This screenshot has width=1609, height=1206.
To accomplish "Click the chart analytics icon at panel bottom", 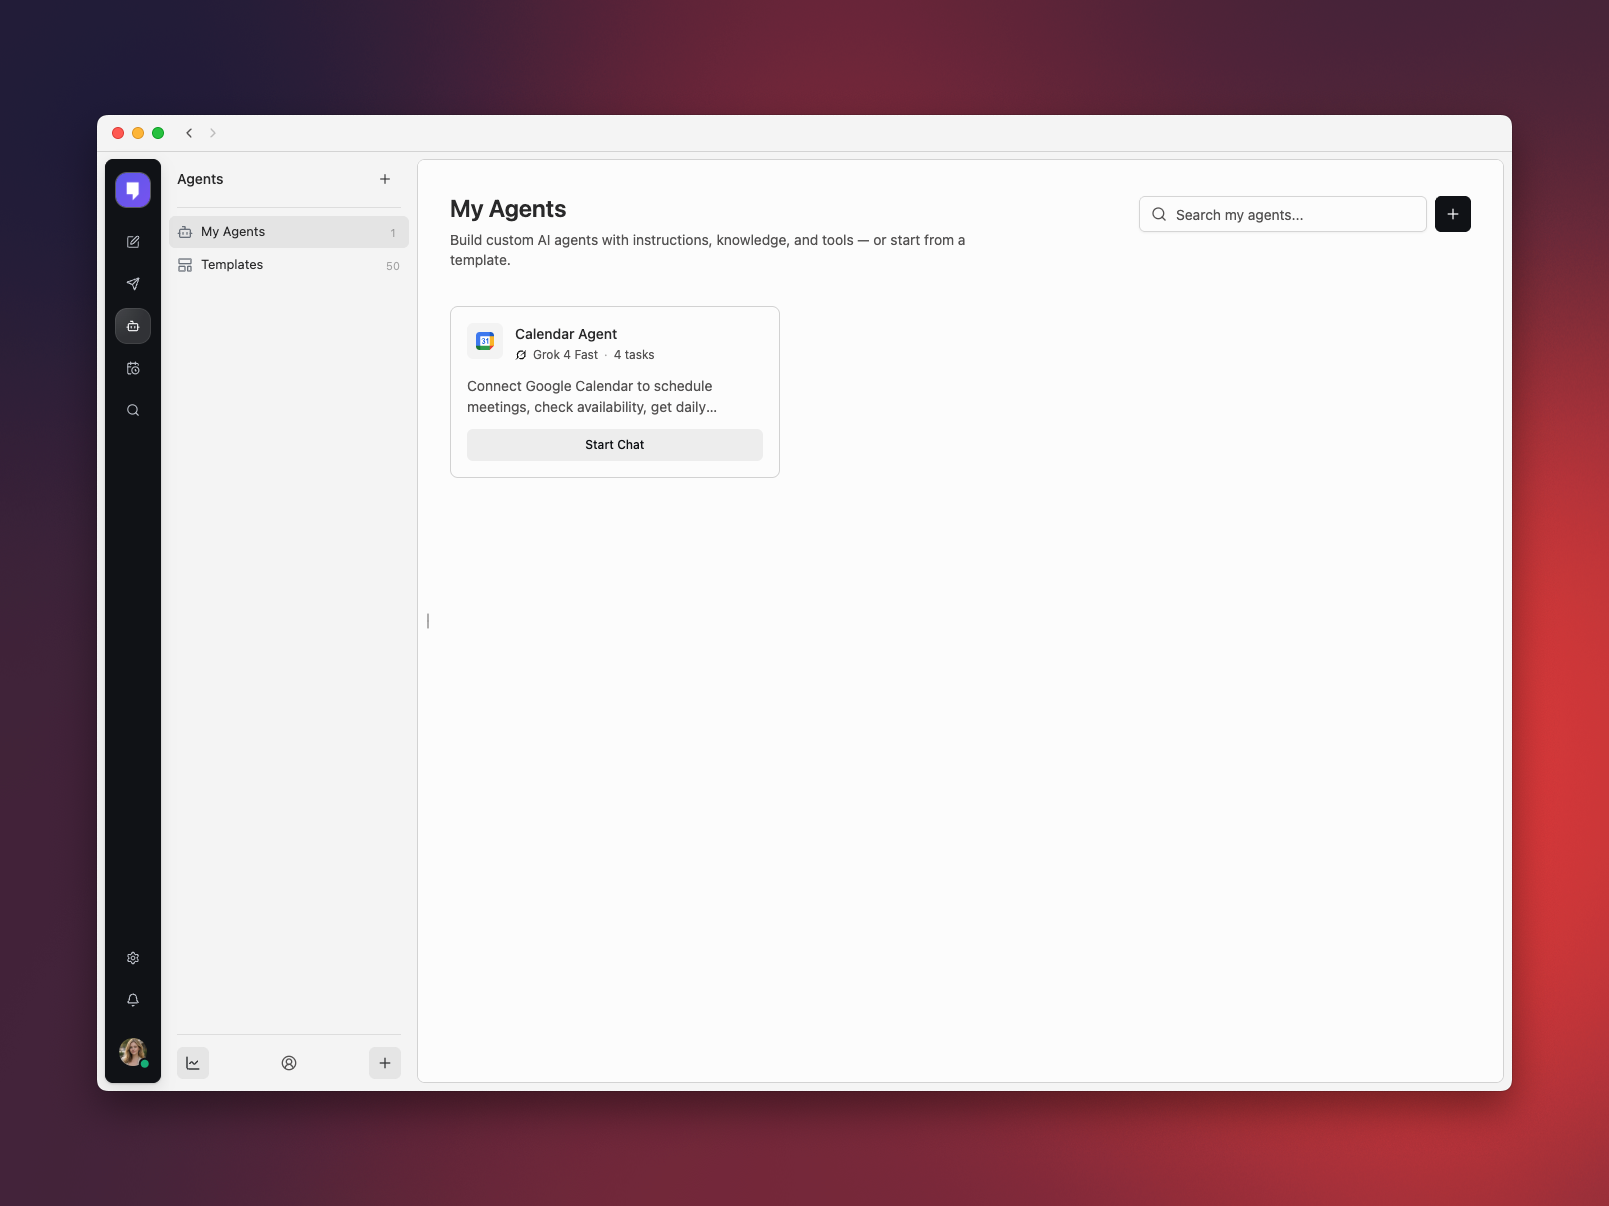I will pyautogui.click(x=193, y=1063).
